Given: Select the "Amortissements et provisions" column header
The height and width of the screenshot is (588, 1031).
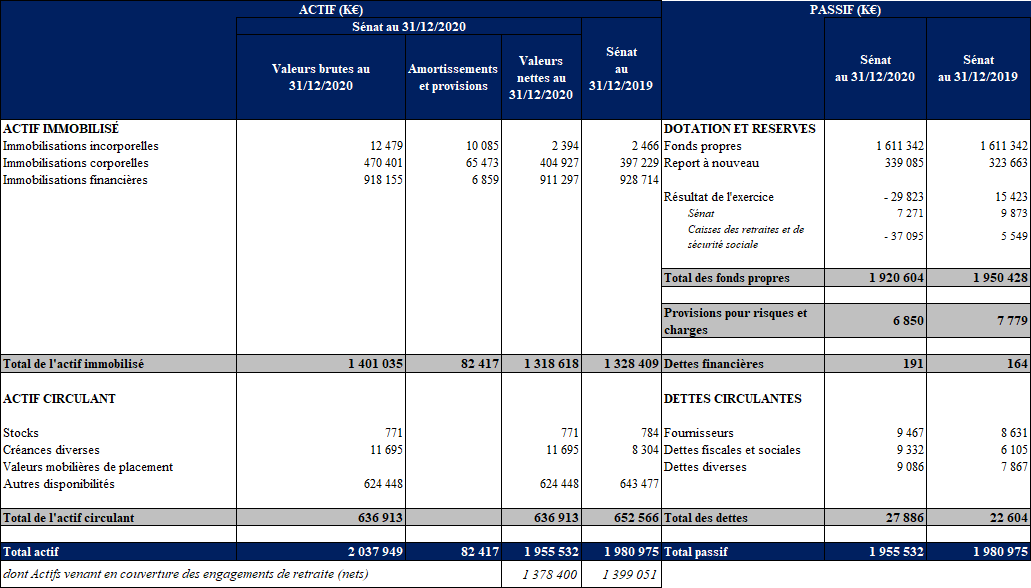Looking at the screenshot, I should click(x=453, y=77).
